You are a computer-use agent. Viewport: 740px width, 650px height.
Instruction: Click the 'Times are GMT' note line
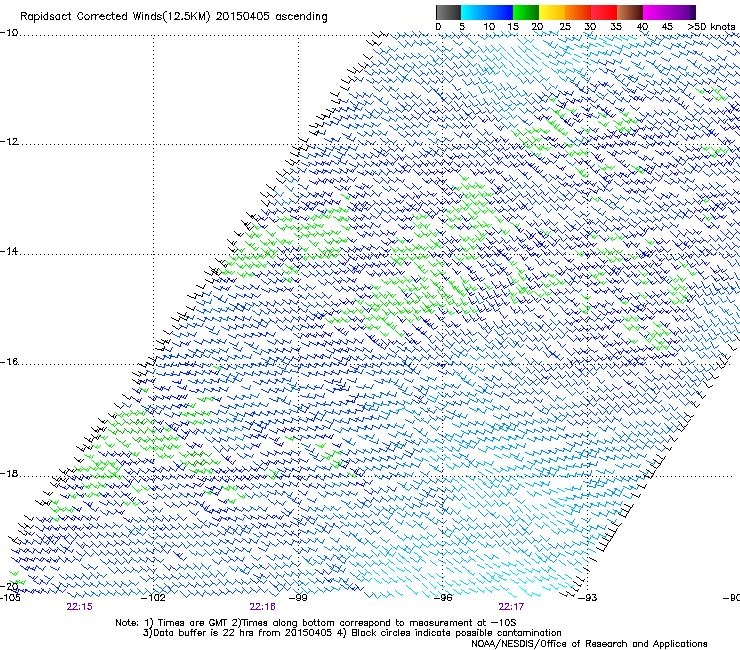pos(315,623)
